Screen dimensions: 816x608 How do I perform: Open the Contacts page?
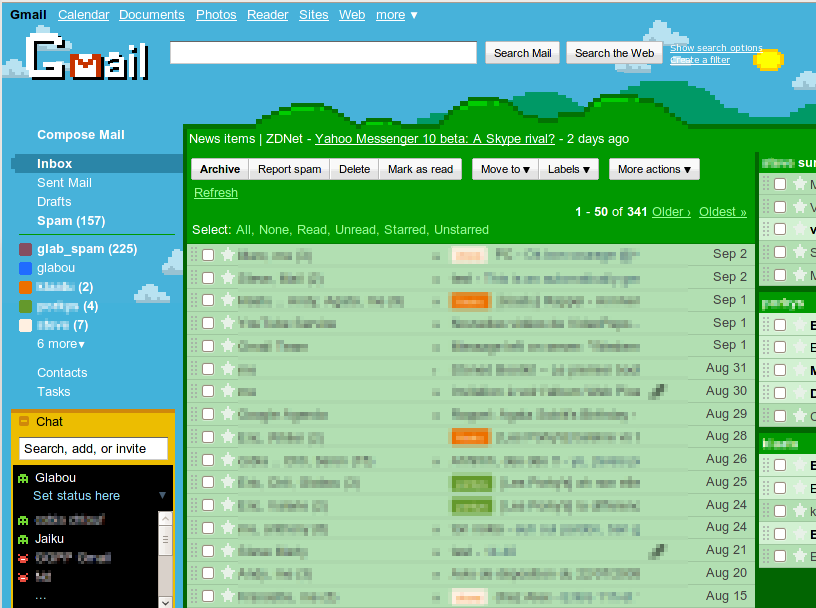click(62, 373)
